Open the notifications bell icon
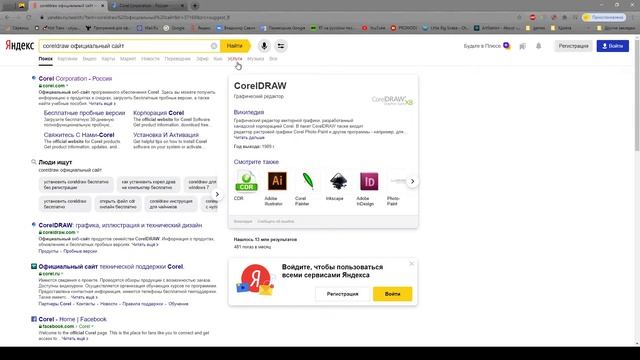This screenshot has width=640, height=360. [x=538, y=46]
